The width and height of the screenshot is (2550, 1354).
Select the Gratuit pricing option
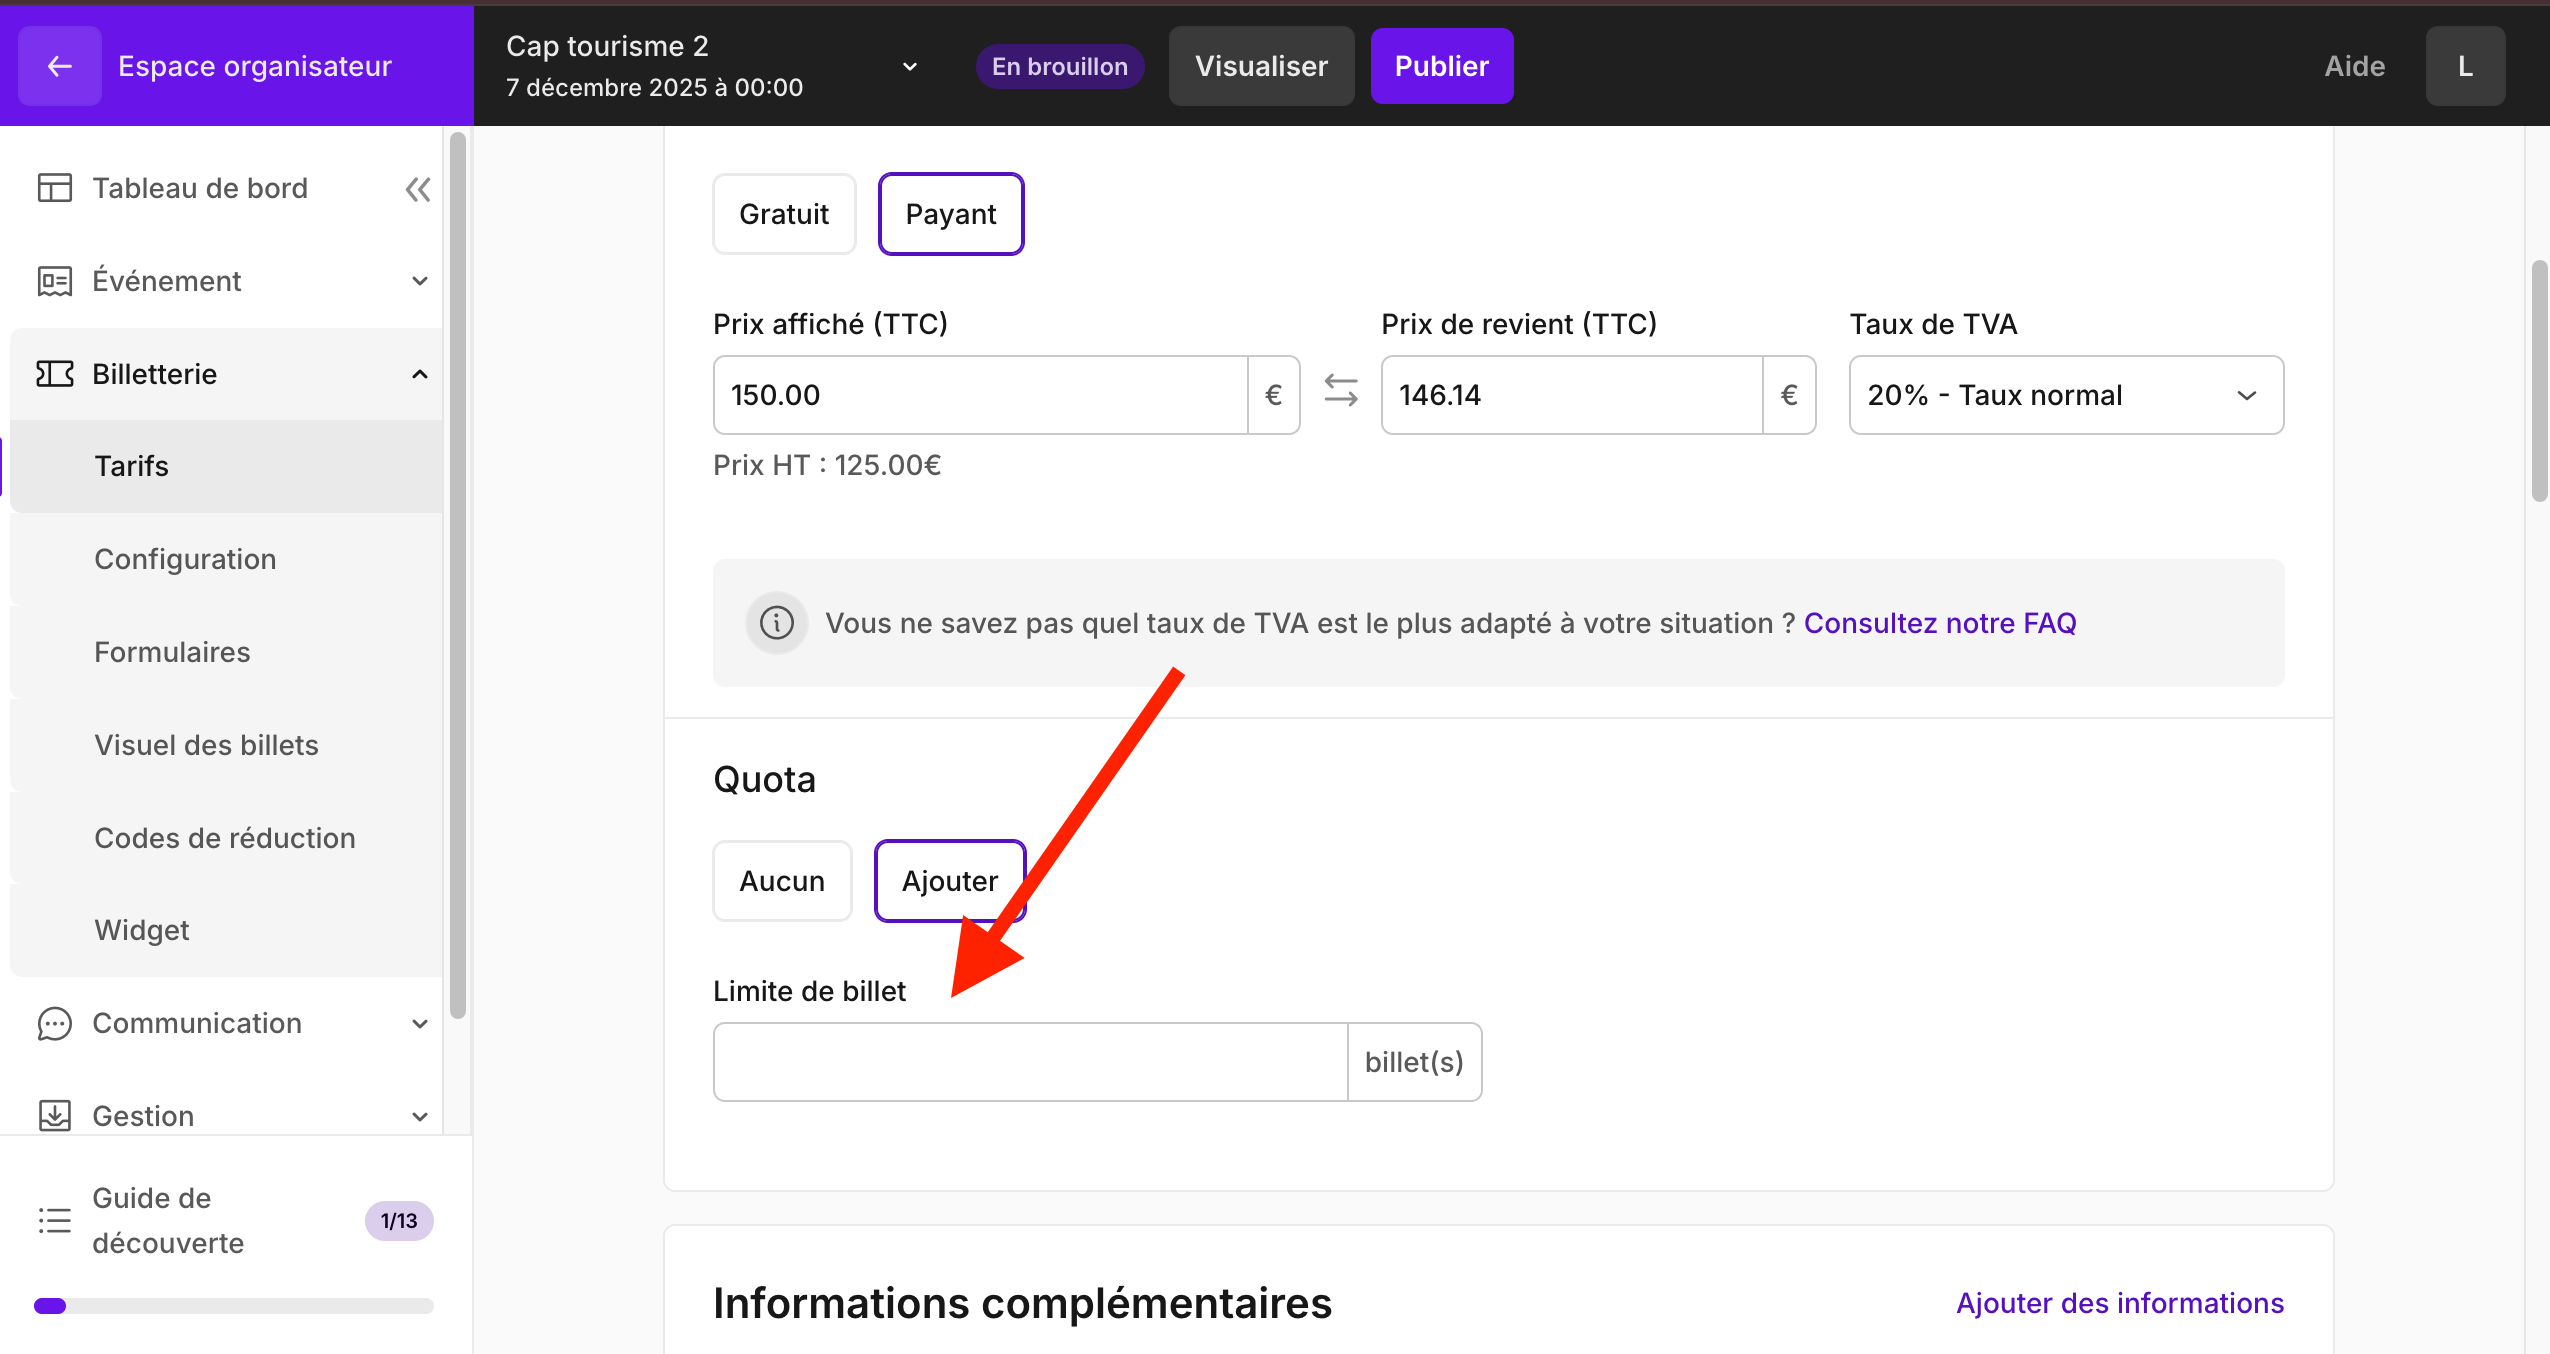(784, 214)
